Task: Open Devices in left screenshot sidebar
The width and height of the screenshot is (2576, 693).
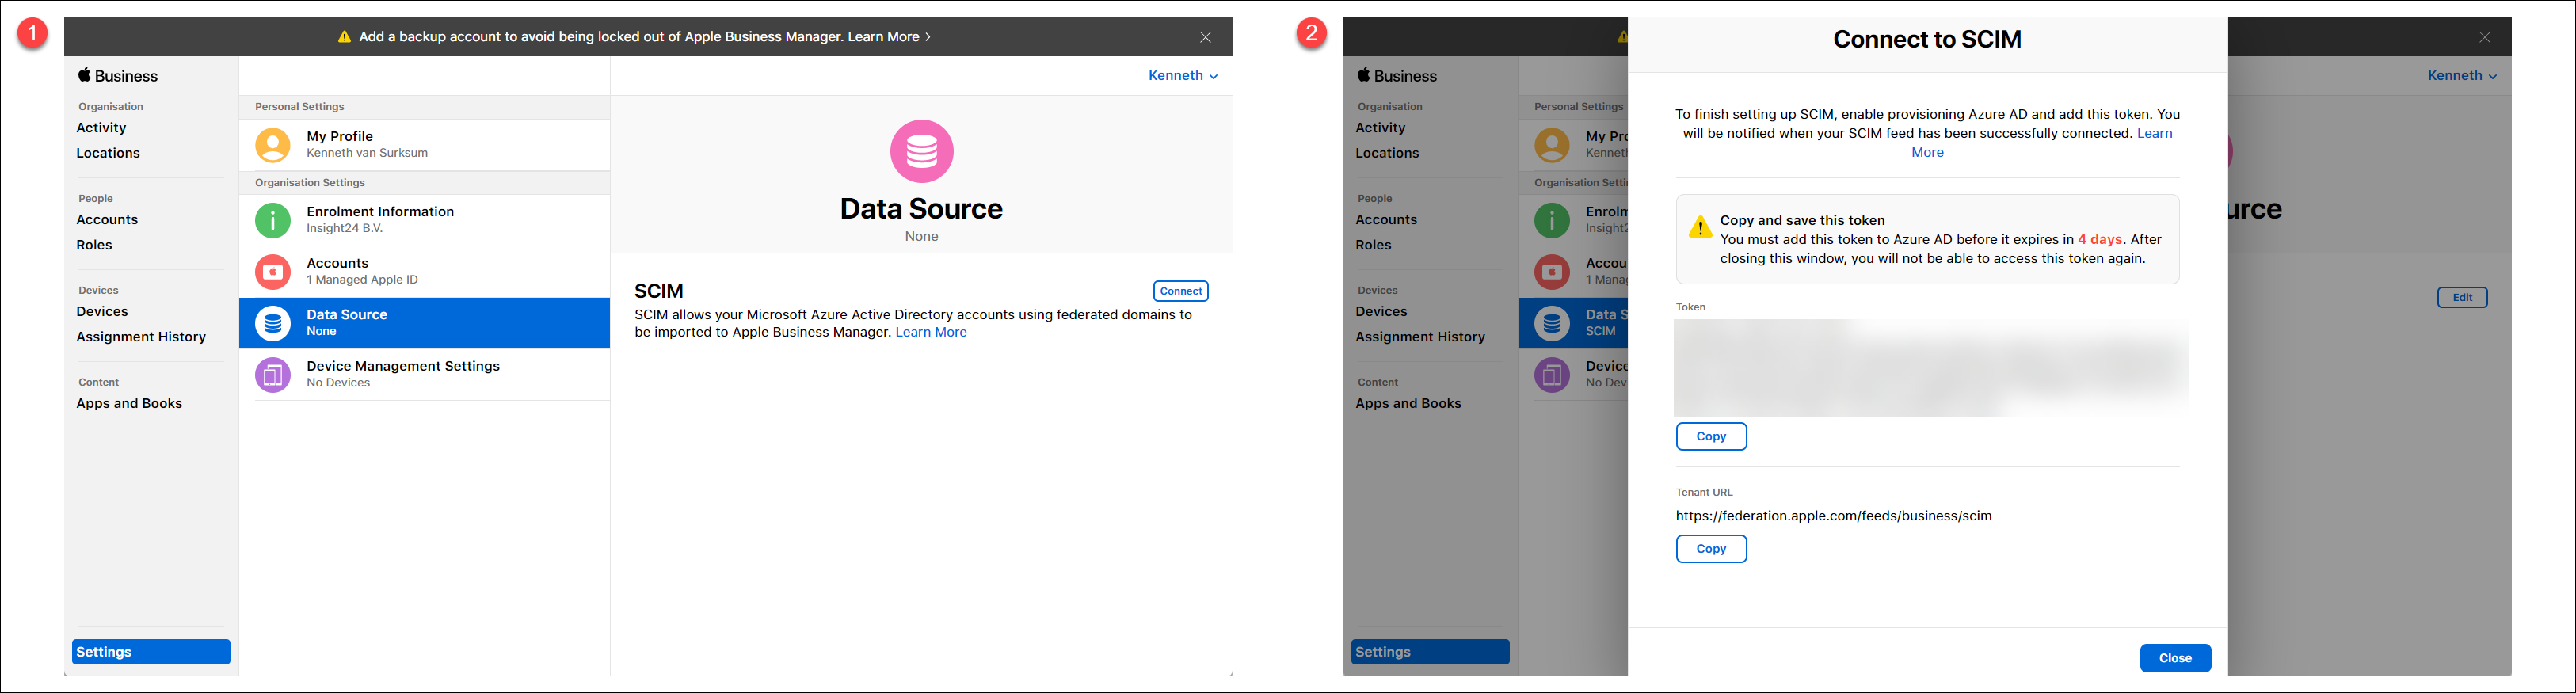Action: 102,312
